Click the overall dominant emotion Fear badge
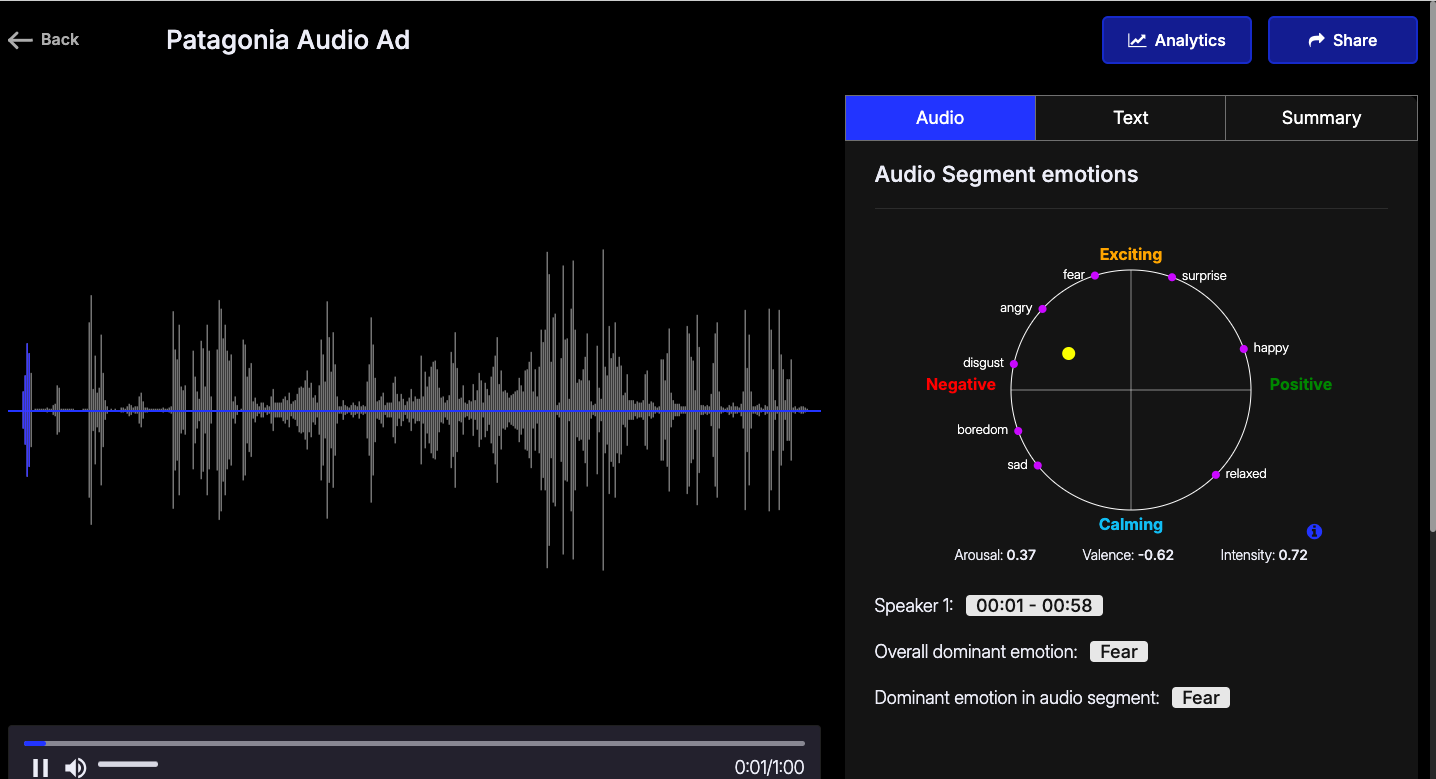This screenshot has width=1436, height=779. [x=1119, y=652]
